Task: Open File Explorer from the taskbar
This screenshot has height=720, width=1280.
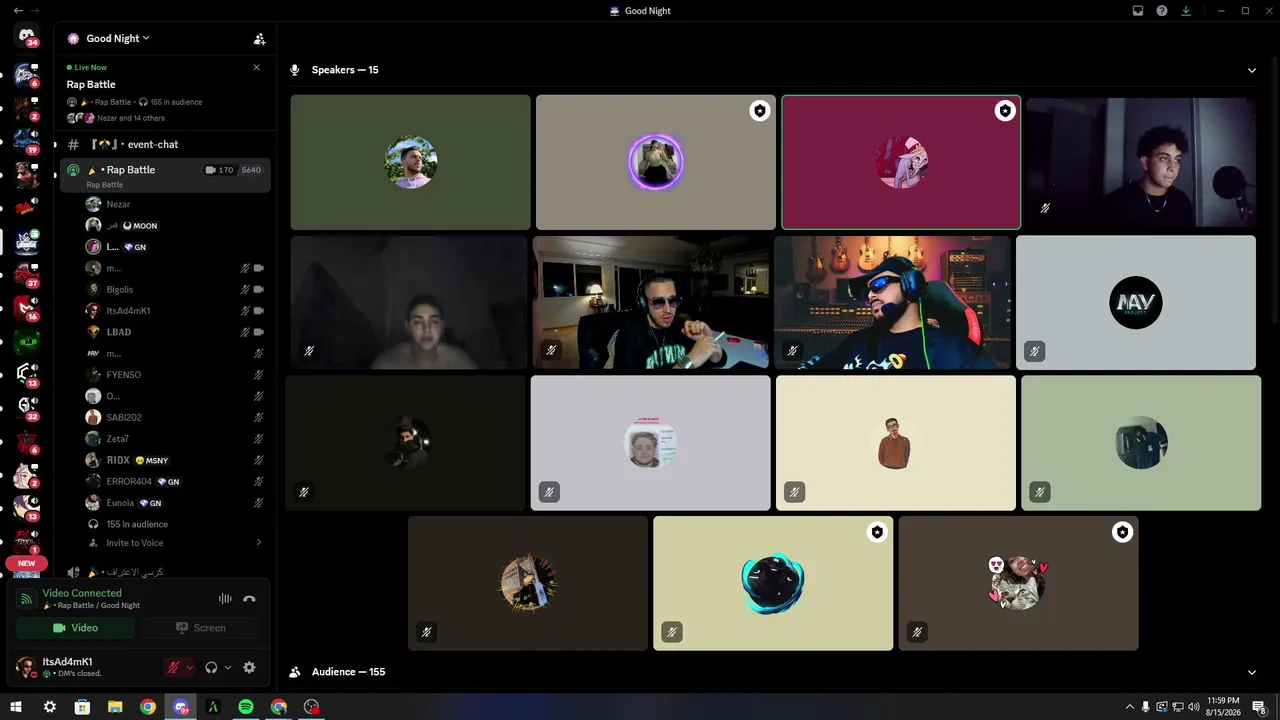Action: 115,707
